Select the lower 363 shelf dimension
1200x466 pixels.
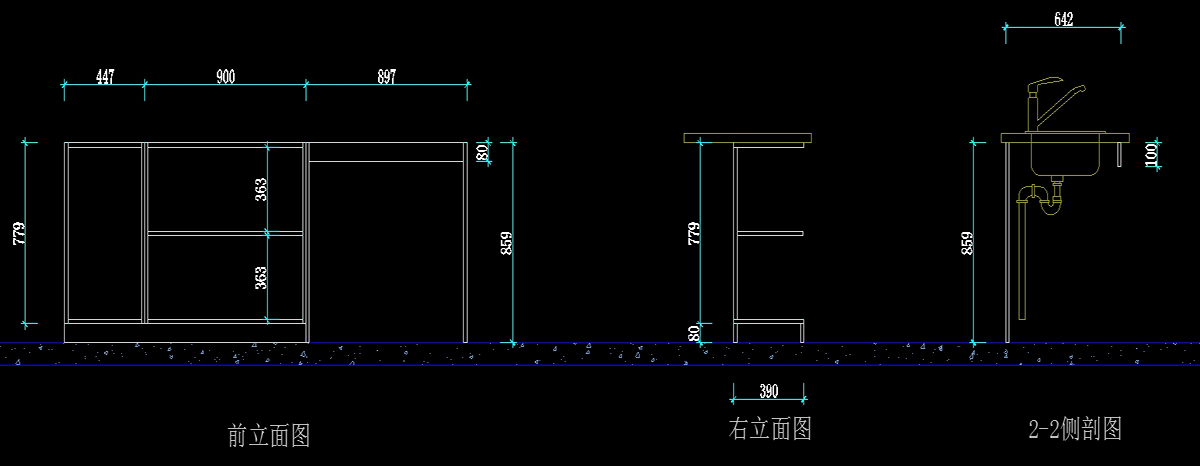[x=261, y=277]
